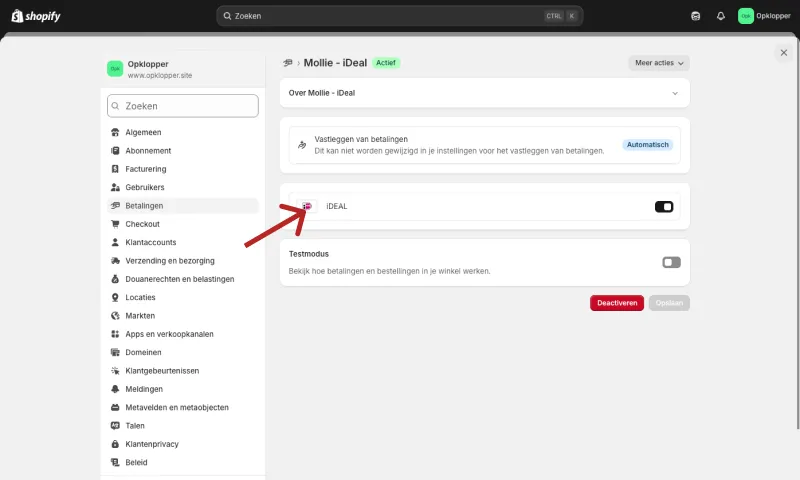Image resolution: width=800 pixels, height=480 pixels.
Task: Click the Klantaccounts person icon
Action: [x=115, y=242]
